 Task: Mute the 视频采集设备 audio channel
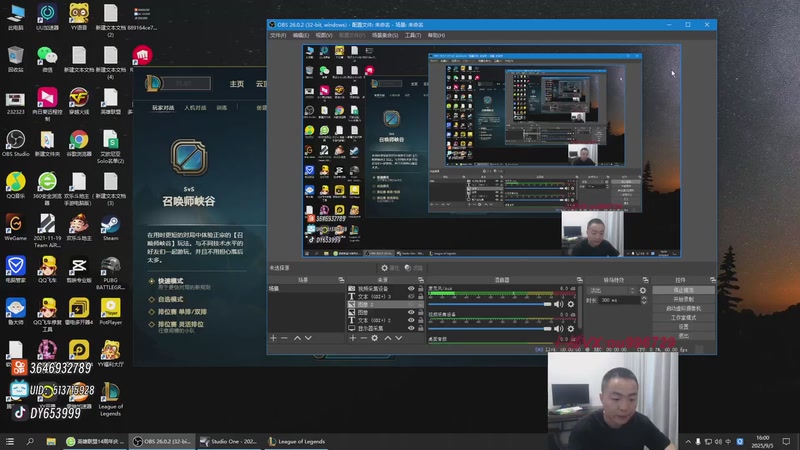[559, 329]
